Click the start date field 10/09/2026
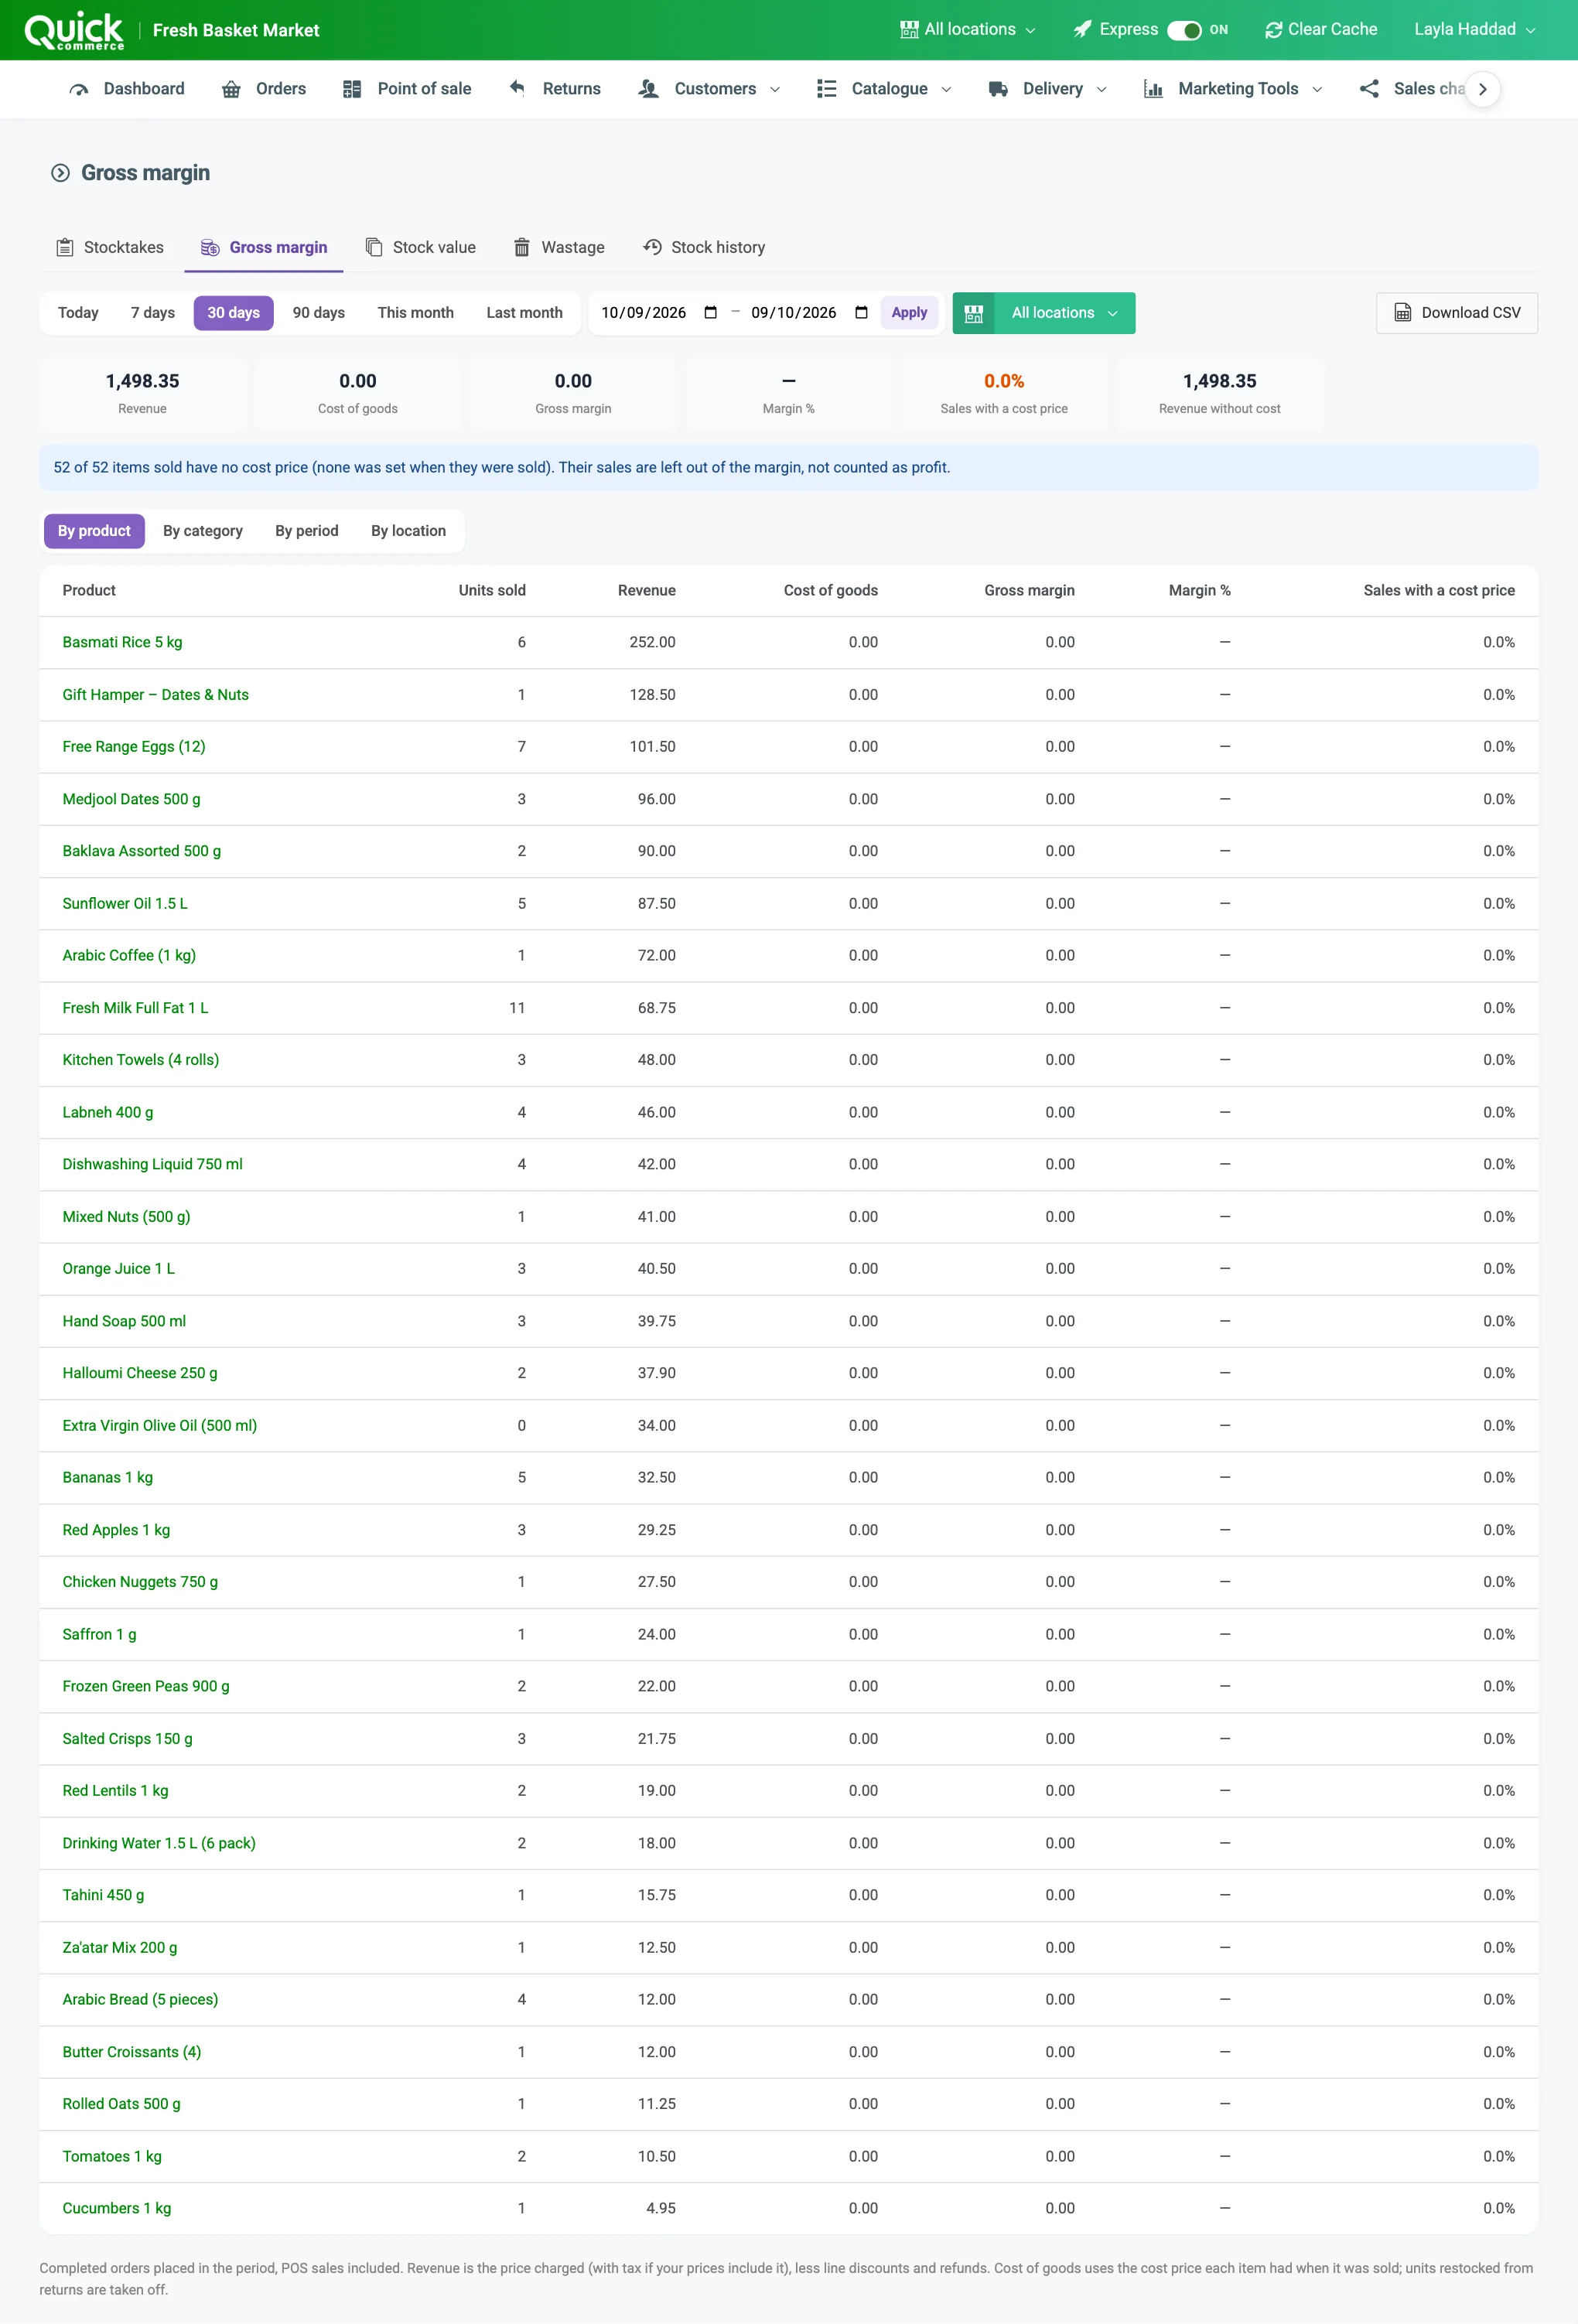1578x2324 pixels. (659, 313)
